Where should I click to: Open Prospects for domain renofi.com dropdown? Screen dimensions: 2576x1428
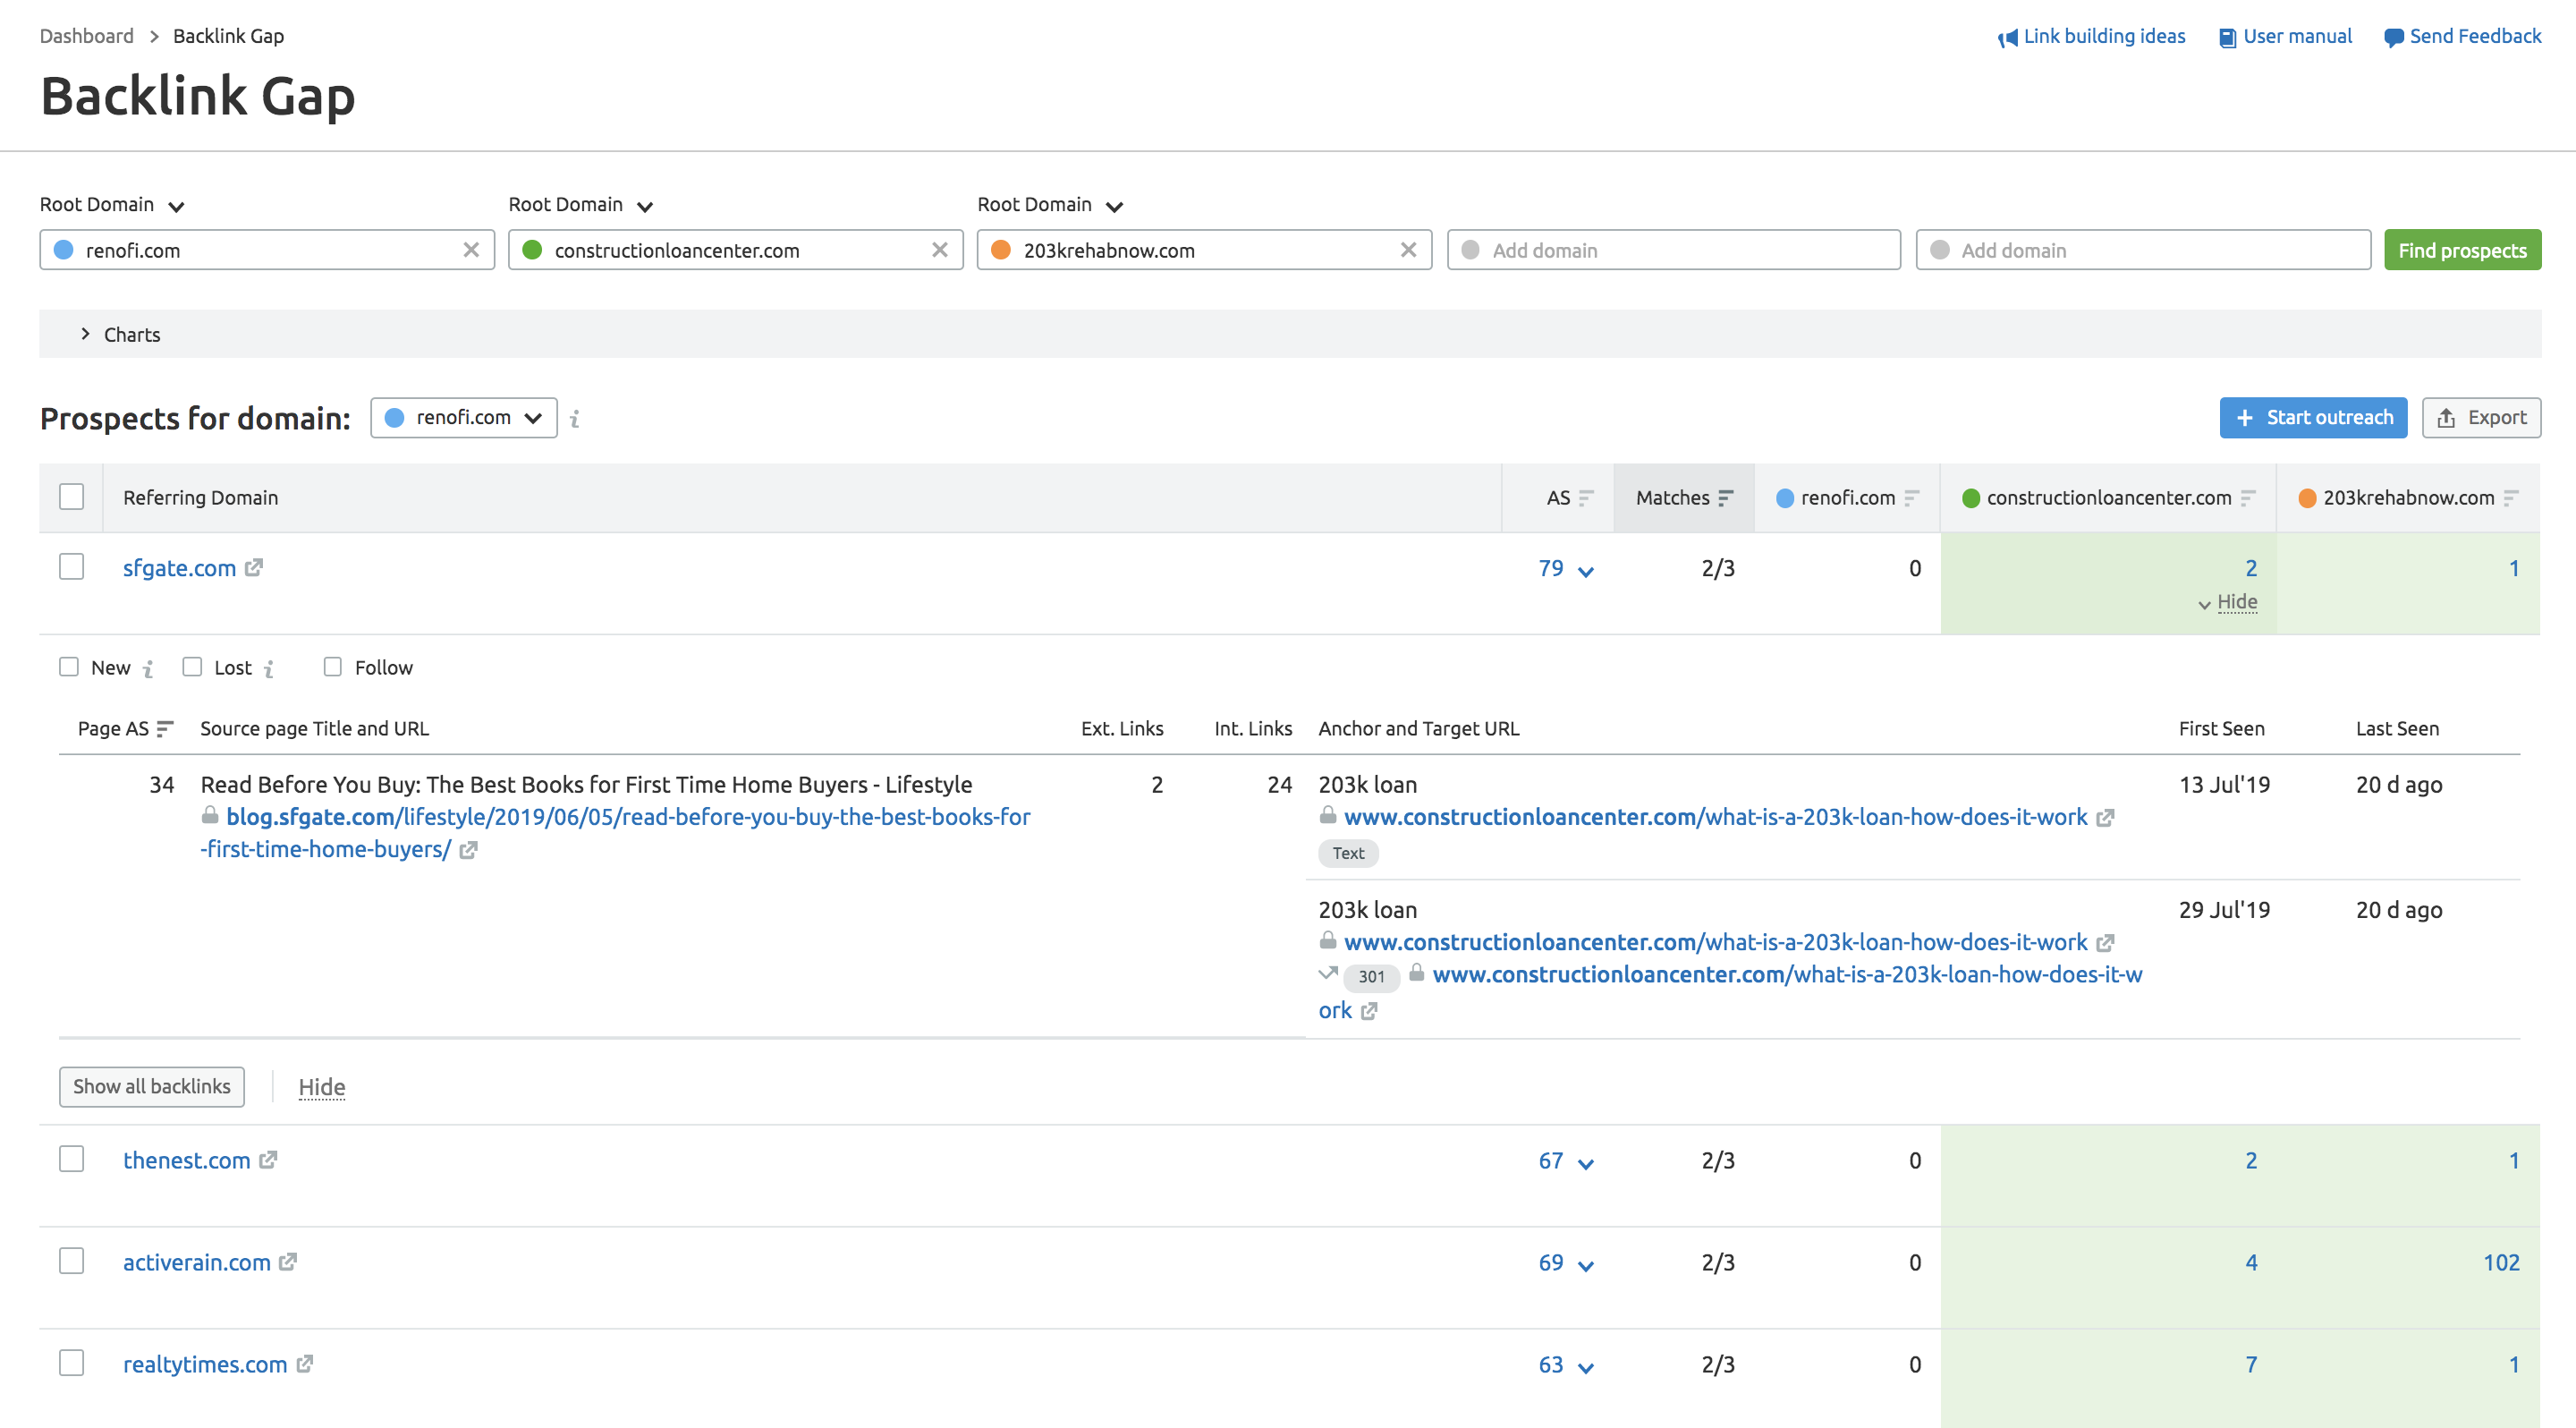[464, 418]
